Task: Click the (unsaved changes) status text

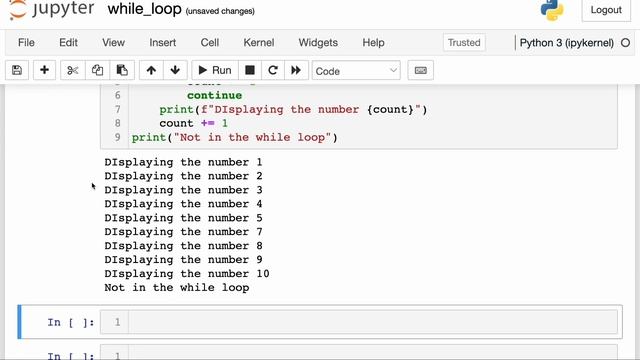Action: coord(220,11)
